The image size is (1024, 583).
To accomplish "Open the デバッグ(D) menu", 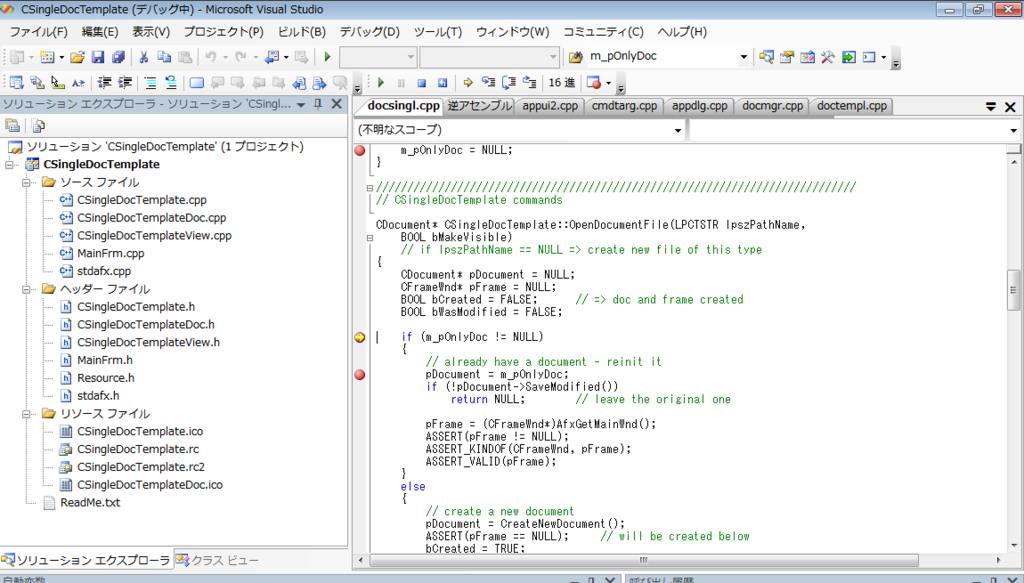I will (370, 32).
